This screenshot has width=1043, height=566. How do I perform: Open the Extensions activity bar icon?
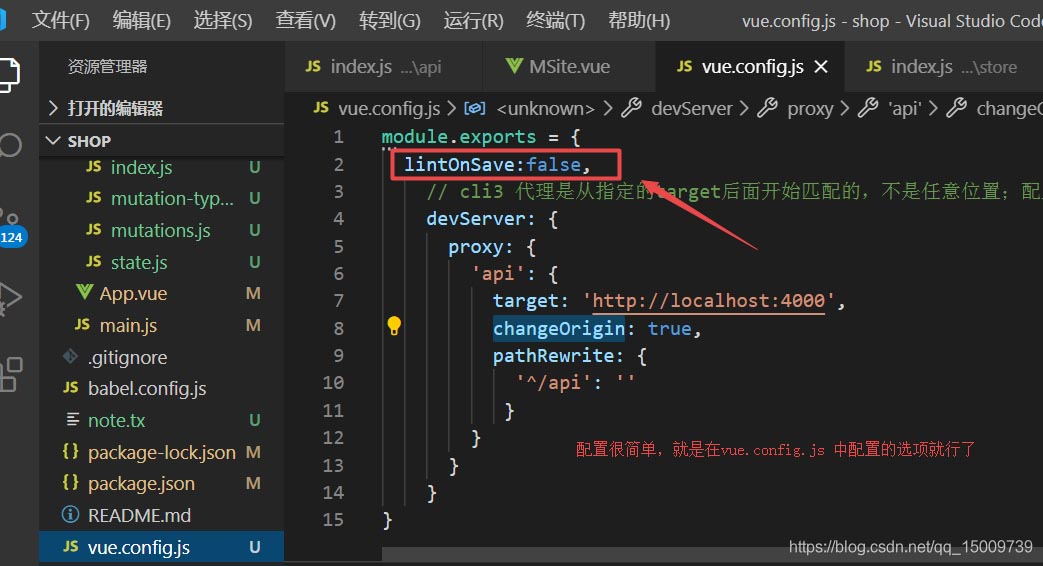pyautogui.click(x=11, y=374)
